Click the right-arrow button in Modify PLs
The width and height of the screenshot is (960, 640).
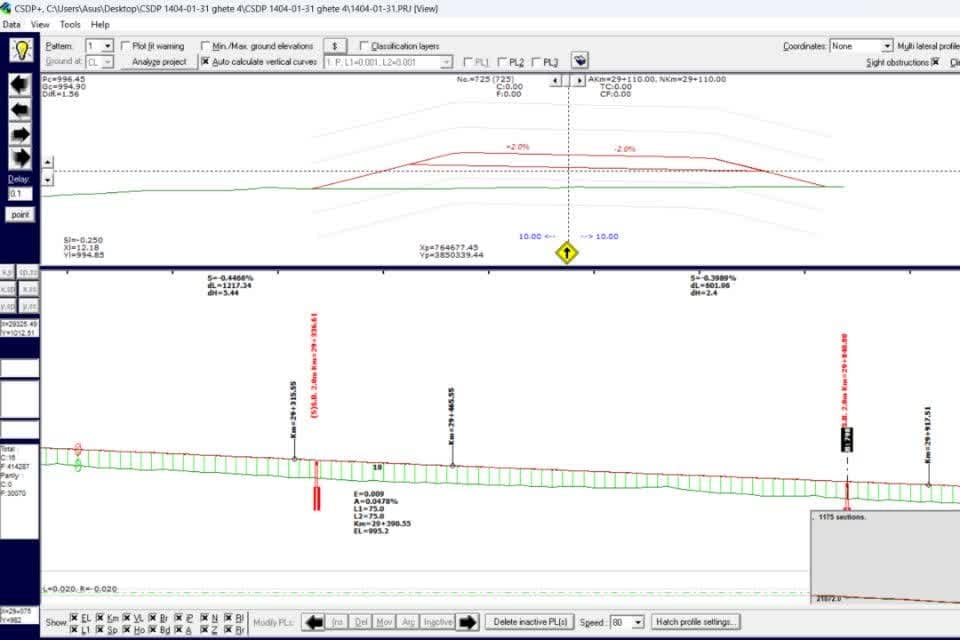click(468, 622)
